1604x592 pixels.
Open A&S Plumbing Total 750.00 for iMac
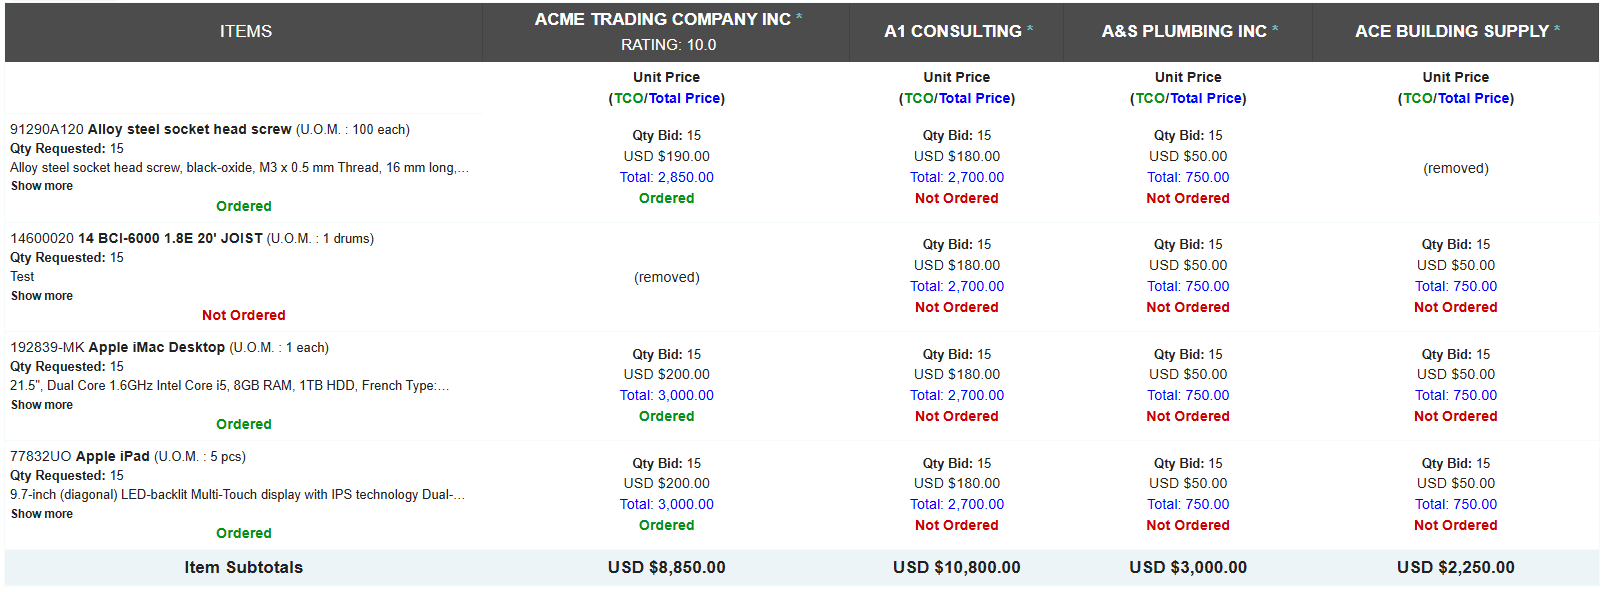pyautogui.click(x=1188, y=395)
